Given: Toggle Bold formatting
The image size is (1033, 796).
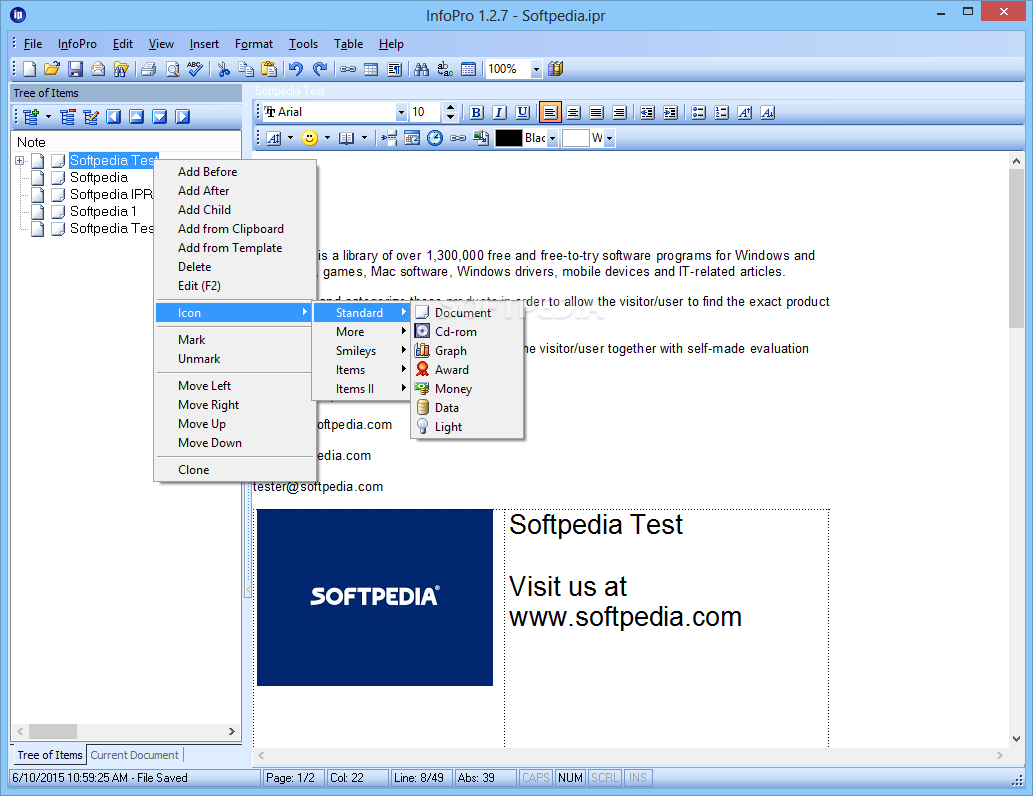Looking at the screenshot, I should pos(476,113).
